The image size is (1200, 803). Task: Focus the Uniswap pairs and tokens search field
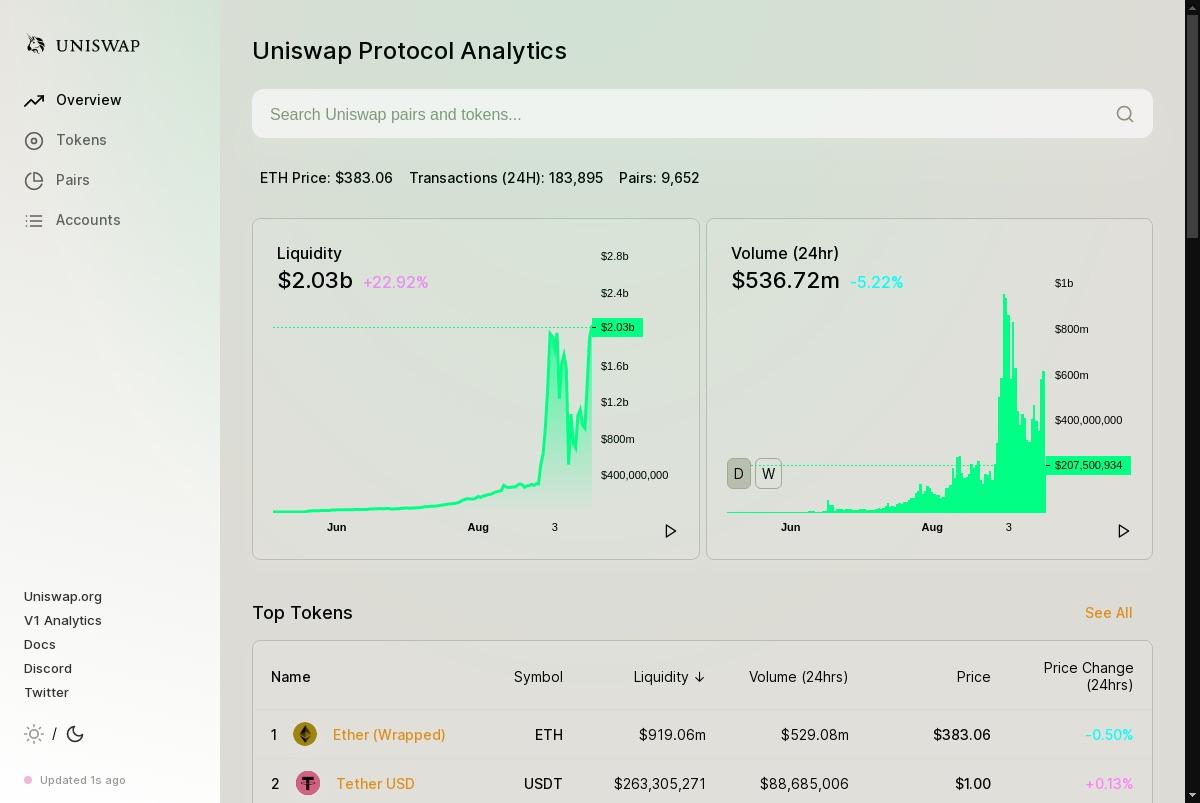coord(702,114)
